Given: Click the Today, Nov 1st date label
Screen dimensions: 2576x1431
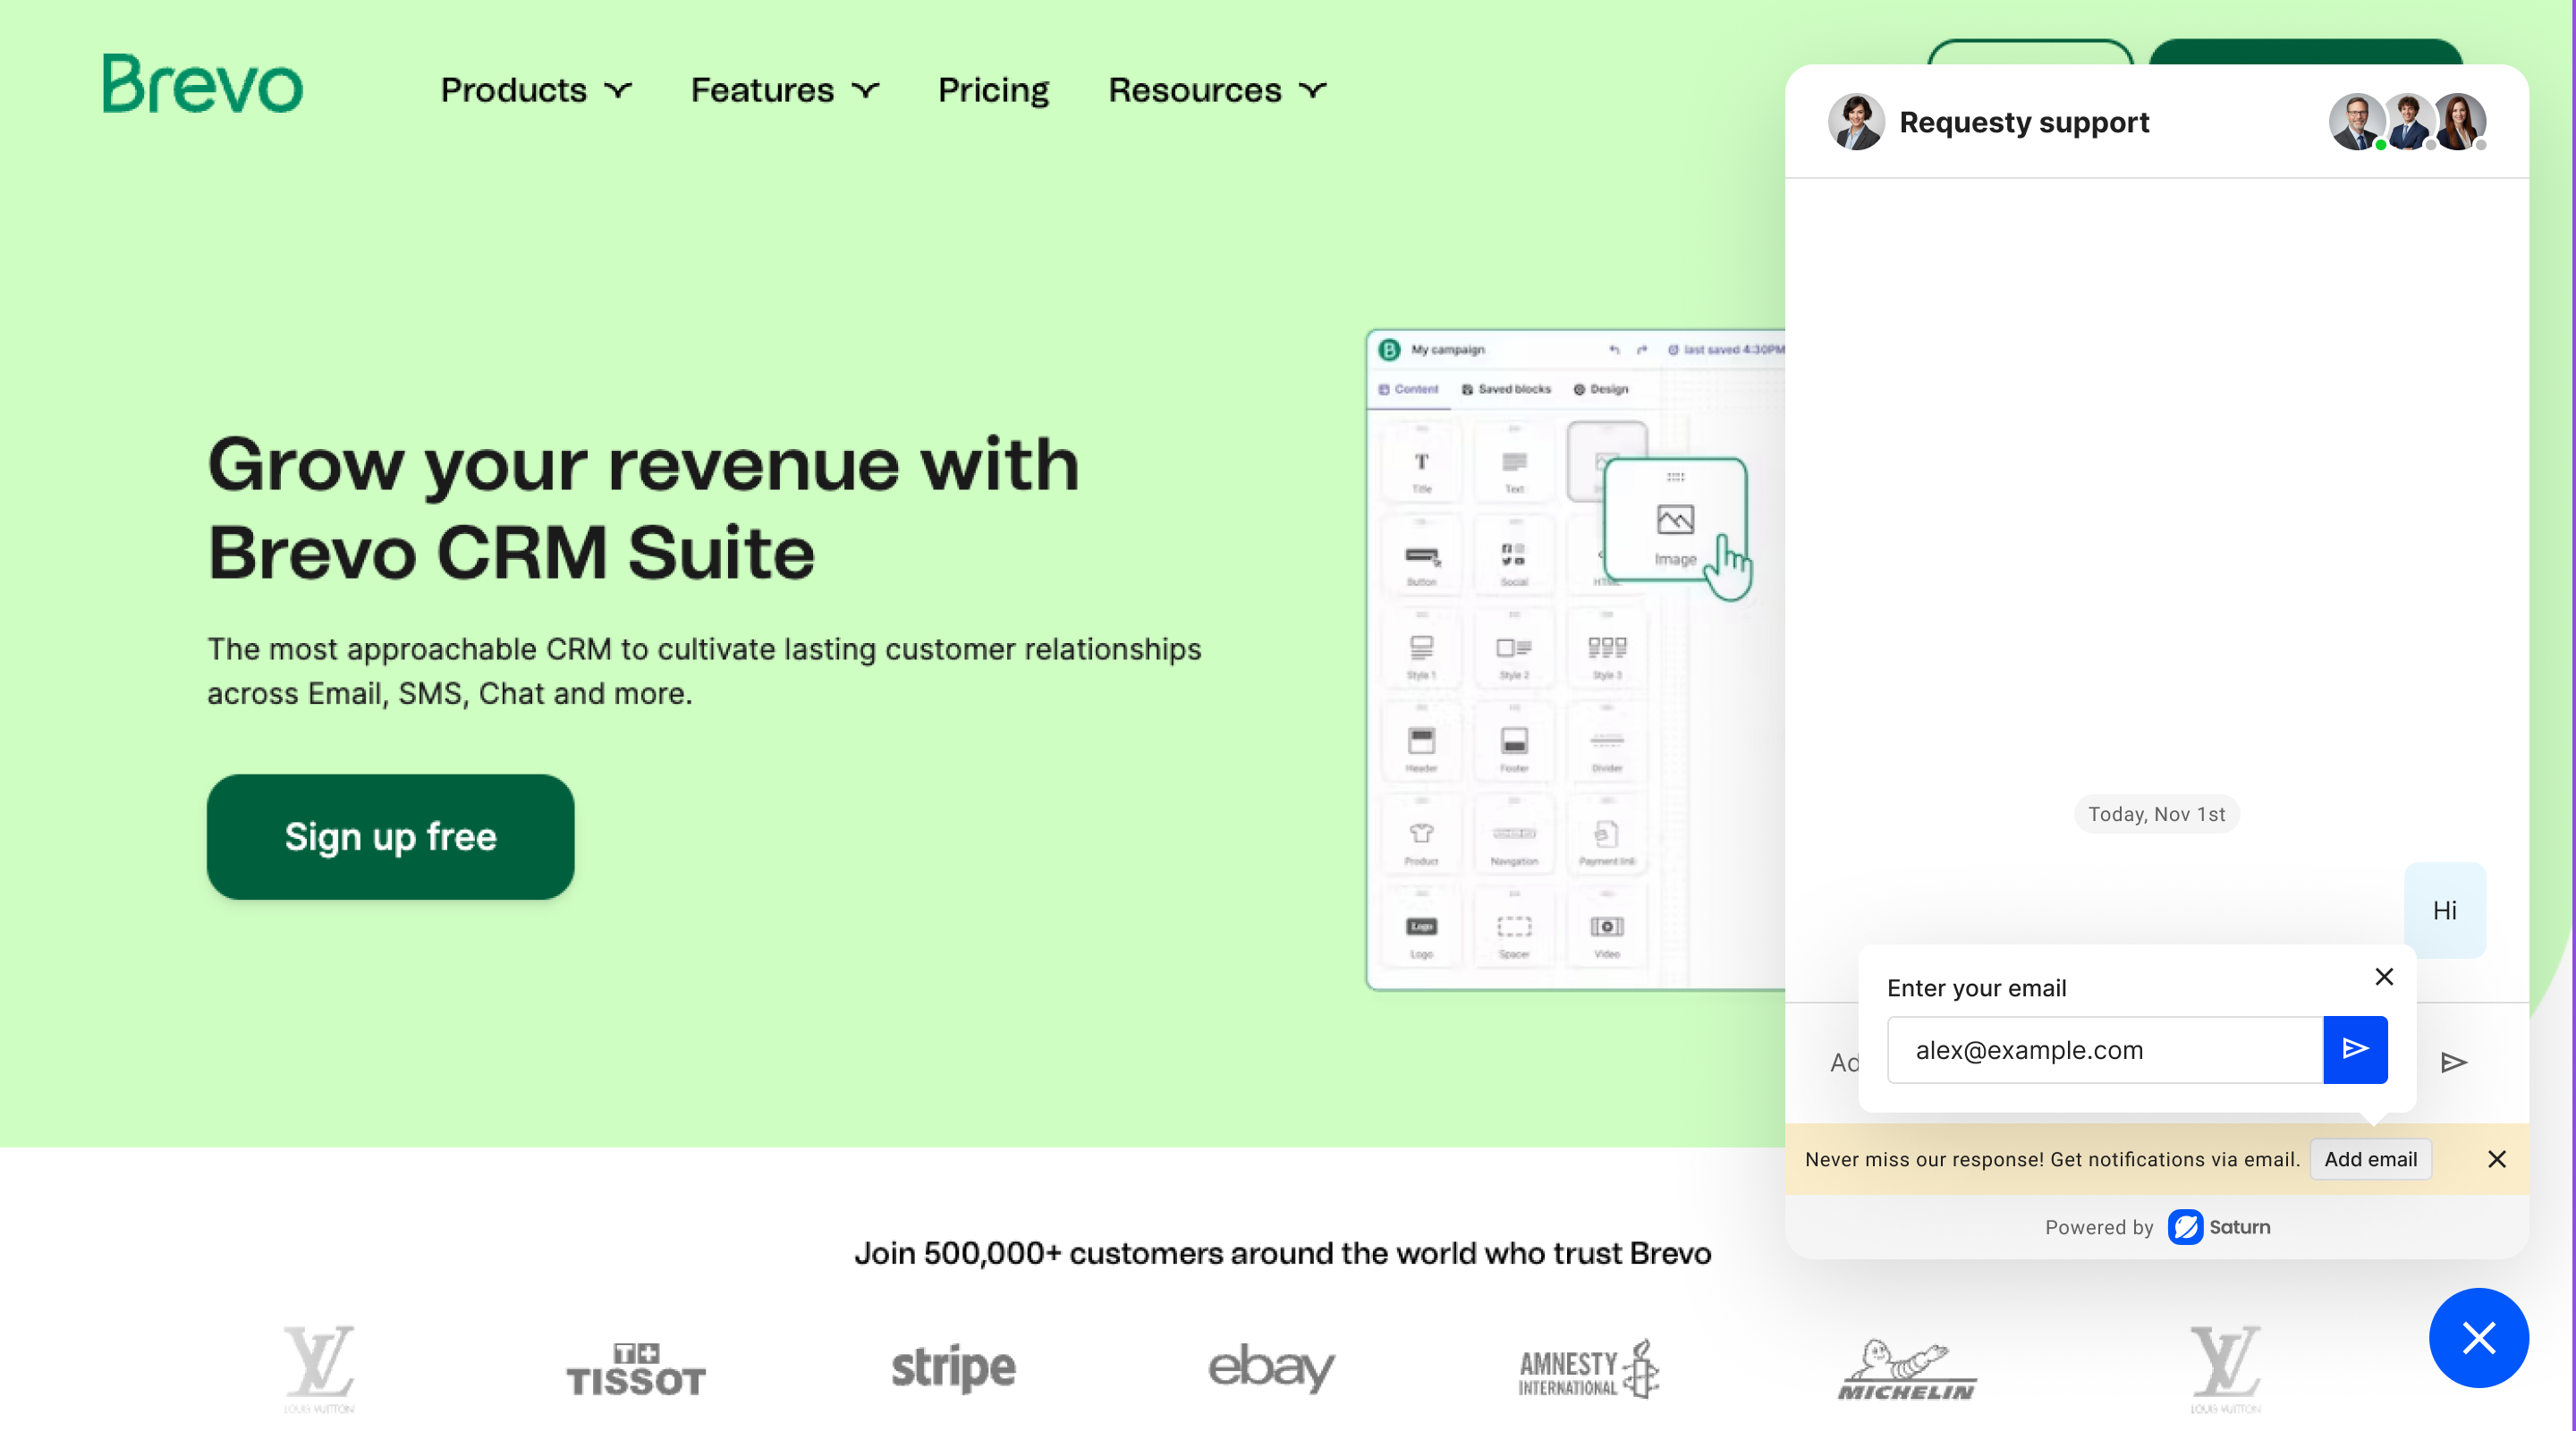Looking at the screenshot, I should (2156, 814).
